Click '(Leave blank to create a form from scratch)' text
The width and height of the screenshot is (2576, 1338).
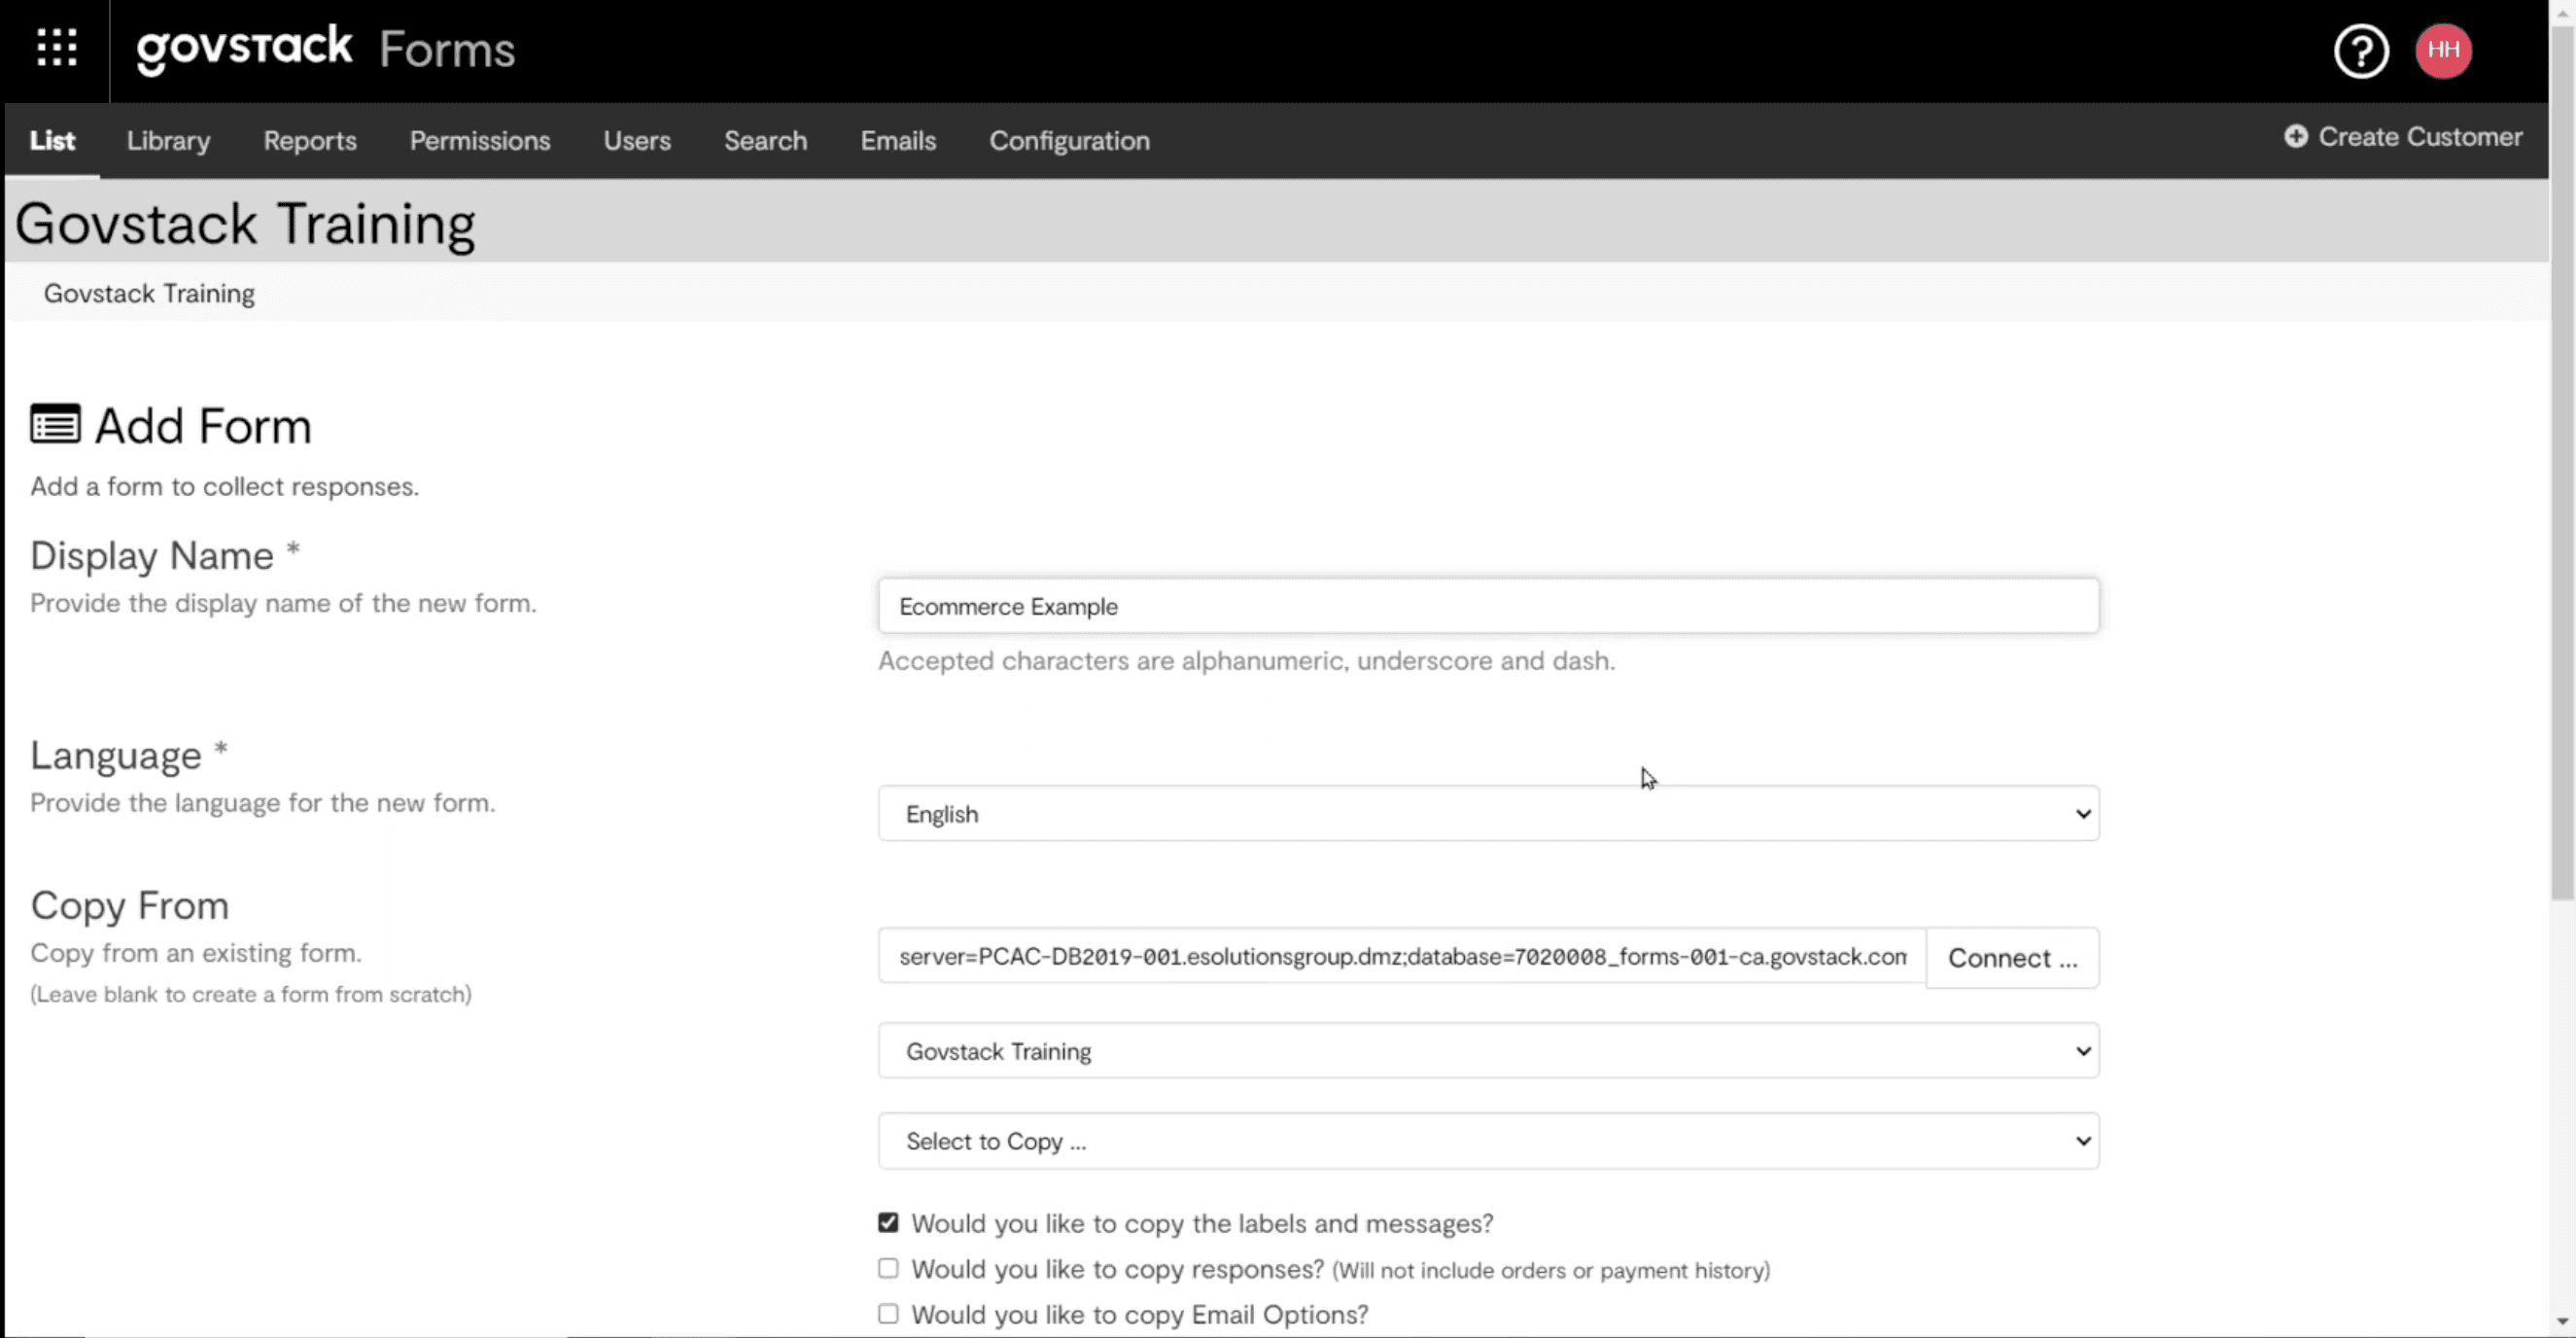point(251,994)
